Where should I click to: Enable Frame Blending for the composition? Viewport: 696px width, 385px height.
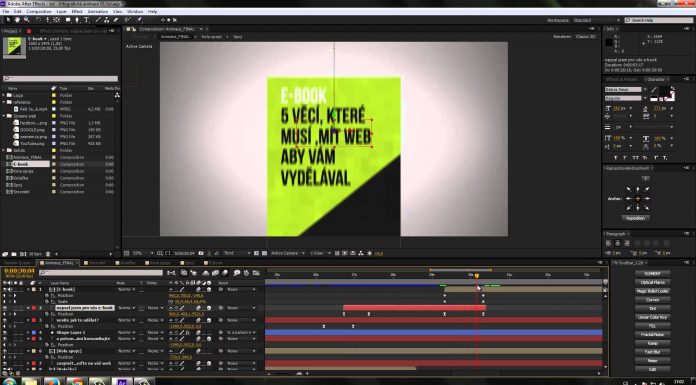[x=216, y=273]
